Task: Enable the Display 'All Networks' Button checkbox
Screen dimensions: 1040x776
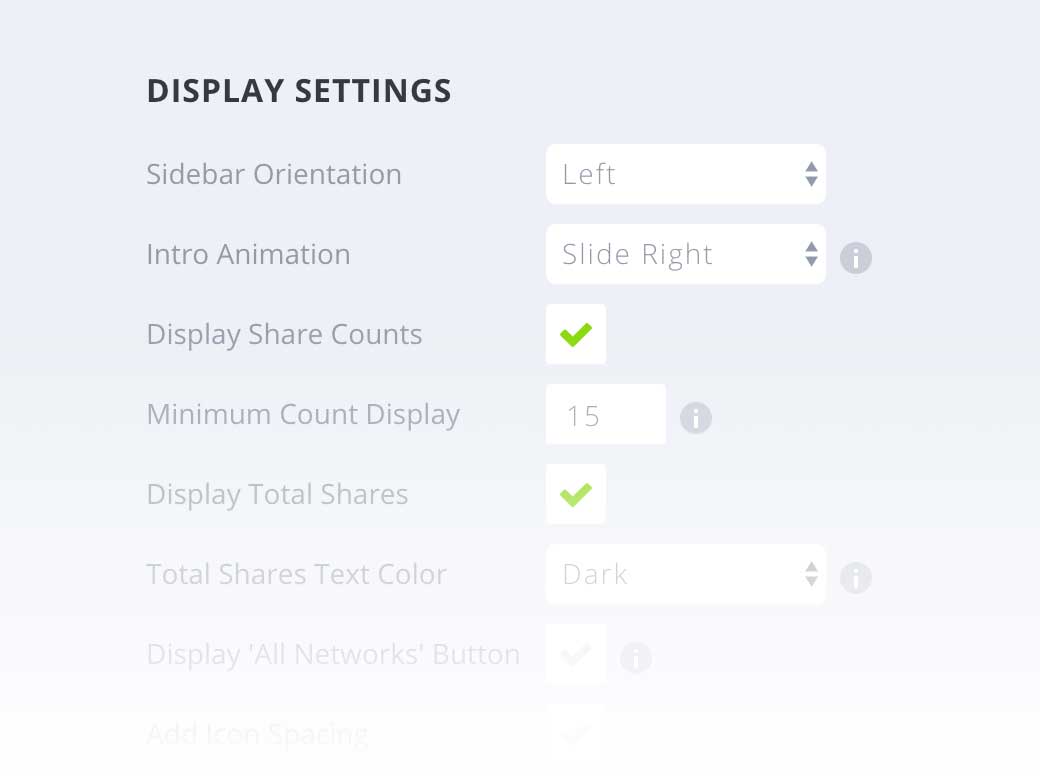Action: 576,654
